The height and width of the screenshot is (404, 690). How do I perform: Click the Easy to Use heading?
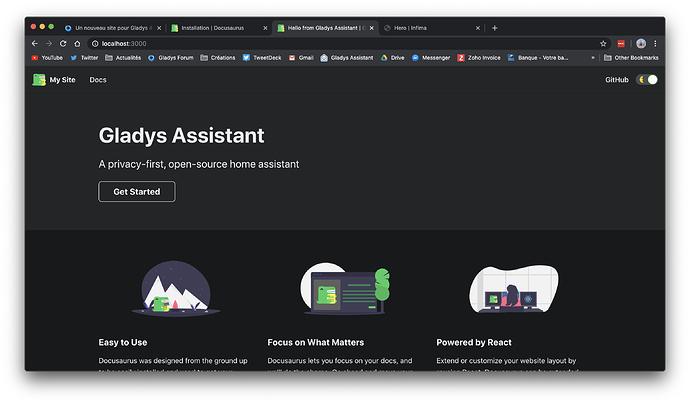(123, 342)
